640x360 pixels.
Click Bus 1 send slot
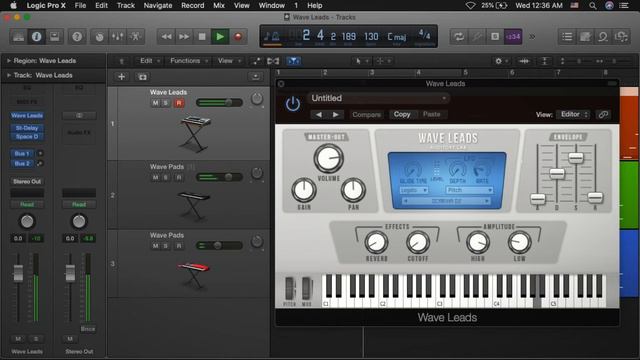pos(23,154)
